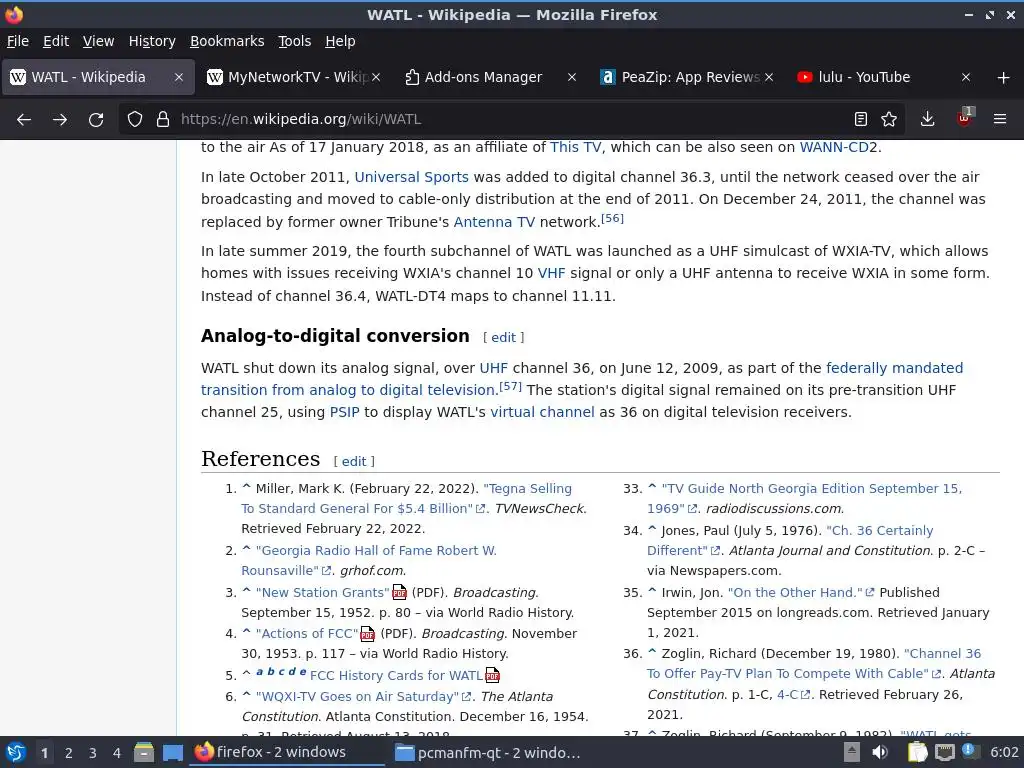Open WQXI-TV Goes on Air Saturday reference

coord(357,696)
